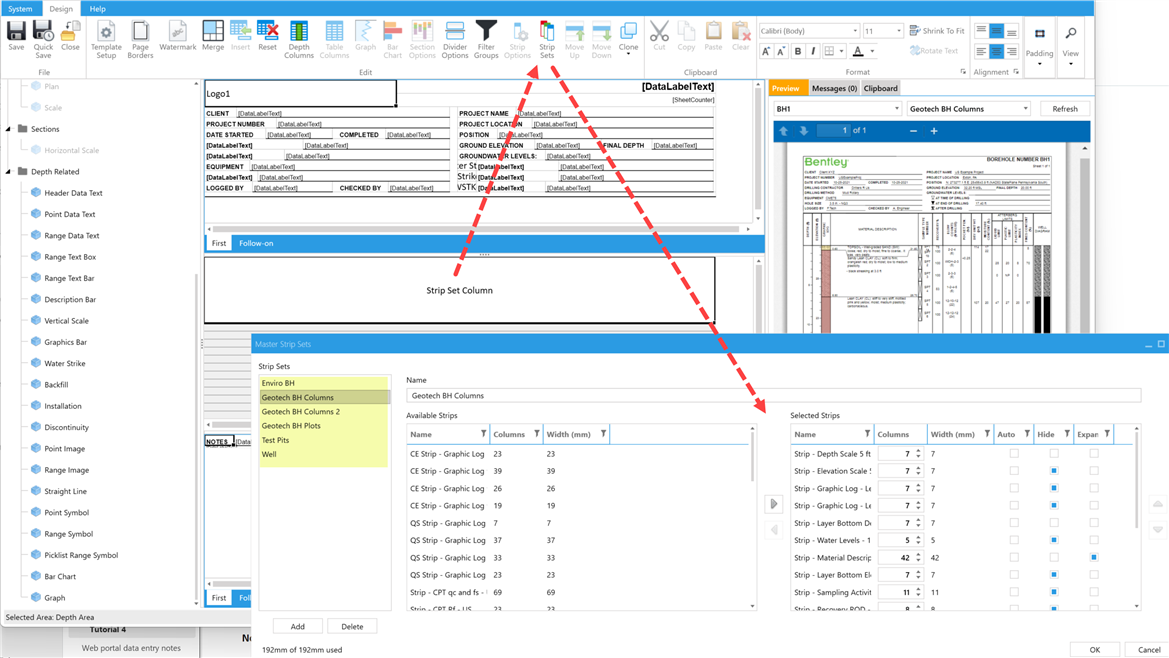
Task: Click the Watermark ribbon icon
Action: point(177,36)
